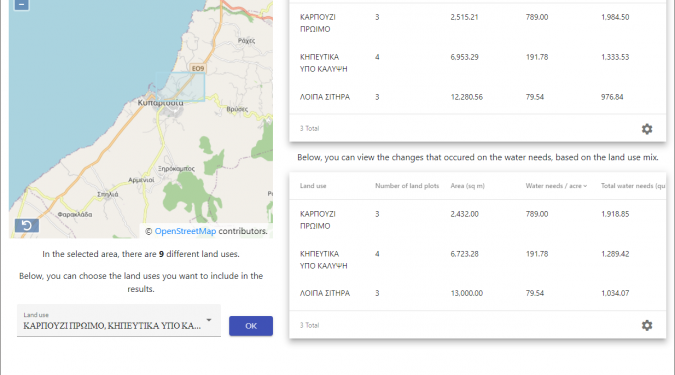Click the OK button
The height and width of the screenshot is (375, 675).
tap(251, 326)
